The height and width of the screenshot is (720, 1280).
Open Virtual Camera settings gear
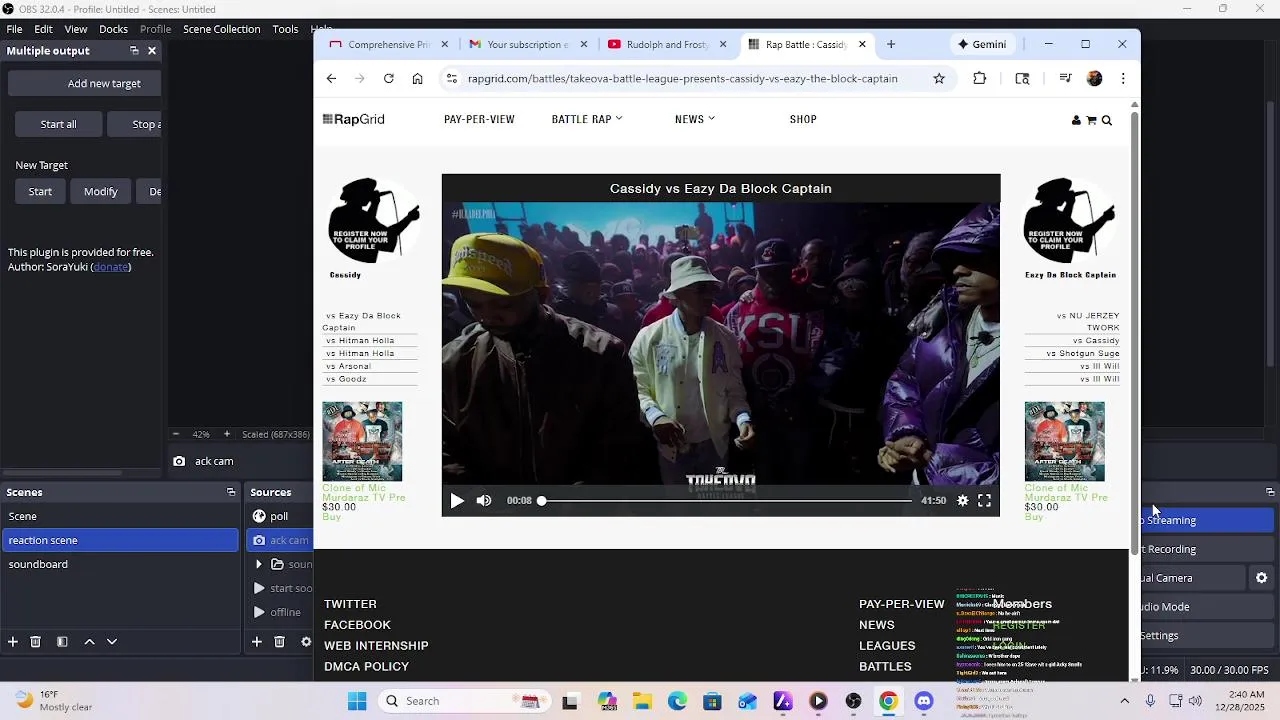1261,578
